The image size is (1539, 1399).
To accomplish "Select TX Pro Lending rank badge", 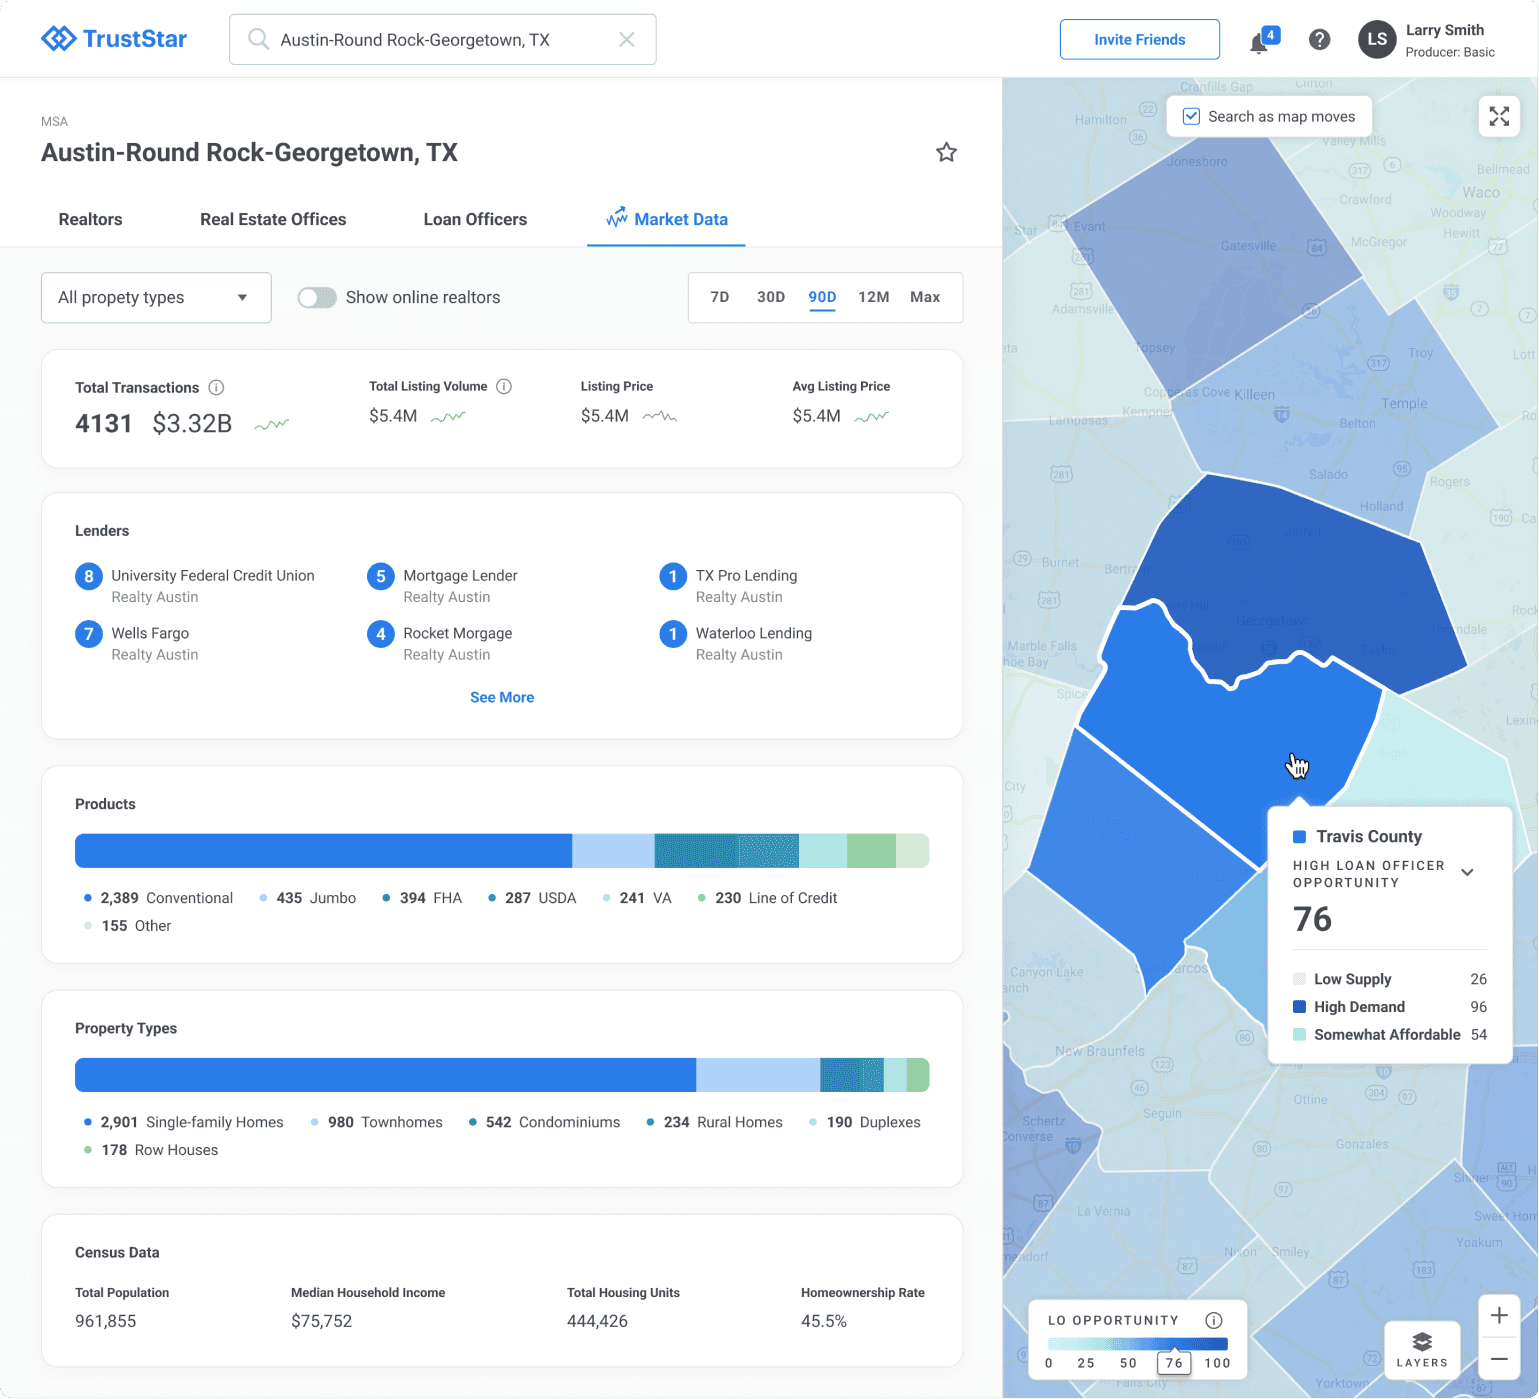I will click(673, 576).
